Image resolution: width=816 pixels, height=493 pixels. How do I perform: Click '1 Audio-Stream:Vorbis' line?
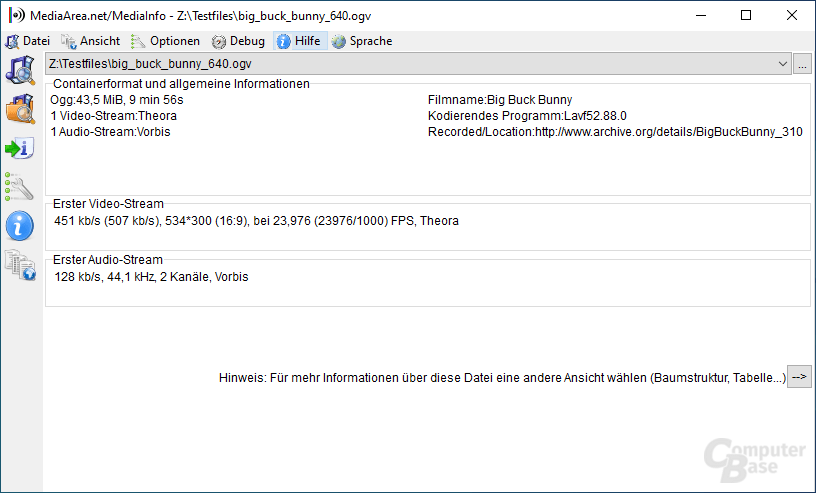tap(110, 132)
